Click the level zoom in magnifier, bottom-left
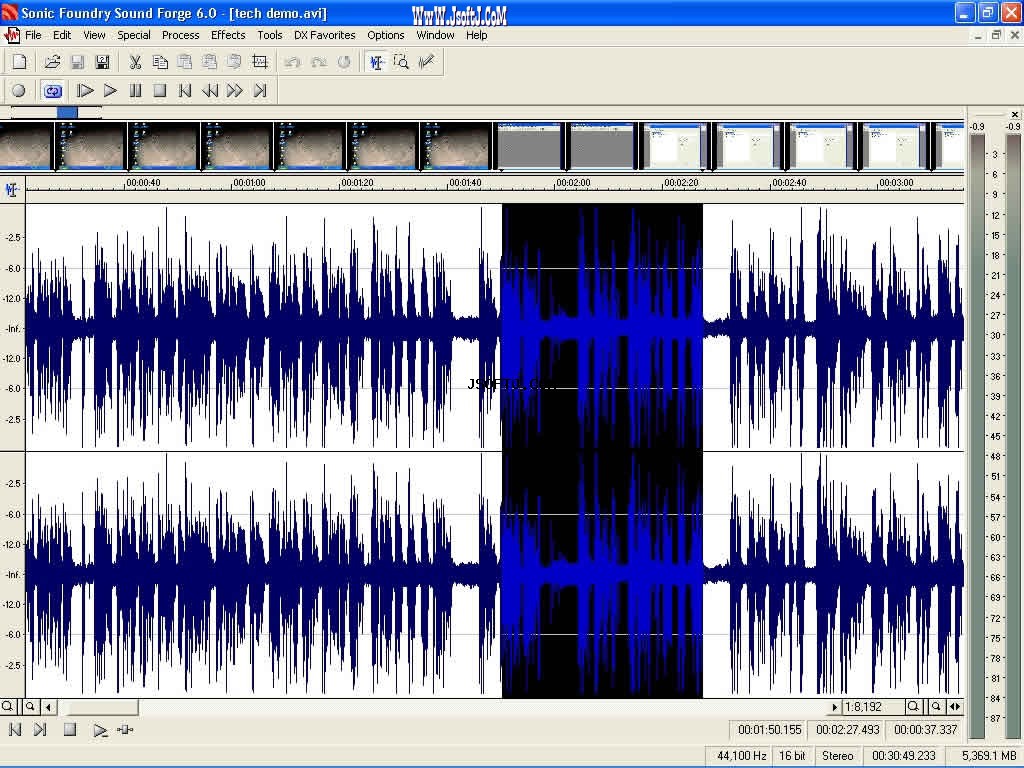This screenshot has height=768, width=1024. coord(30,707)
